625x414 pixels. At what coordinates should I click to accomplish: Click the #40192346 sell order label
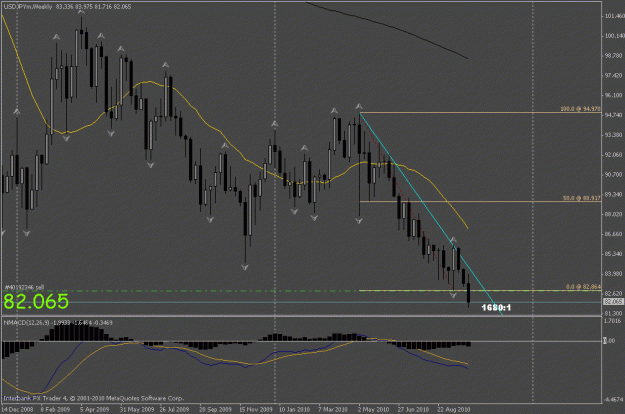tap(24, 287)
